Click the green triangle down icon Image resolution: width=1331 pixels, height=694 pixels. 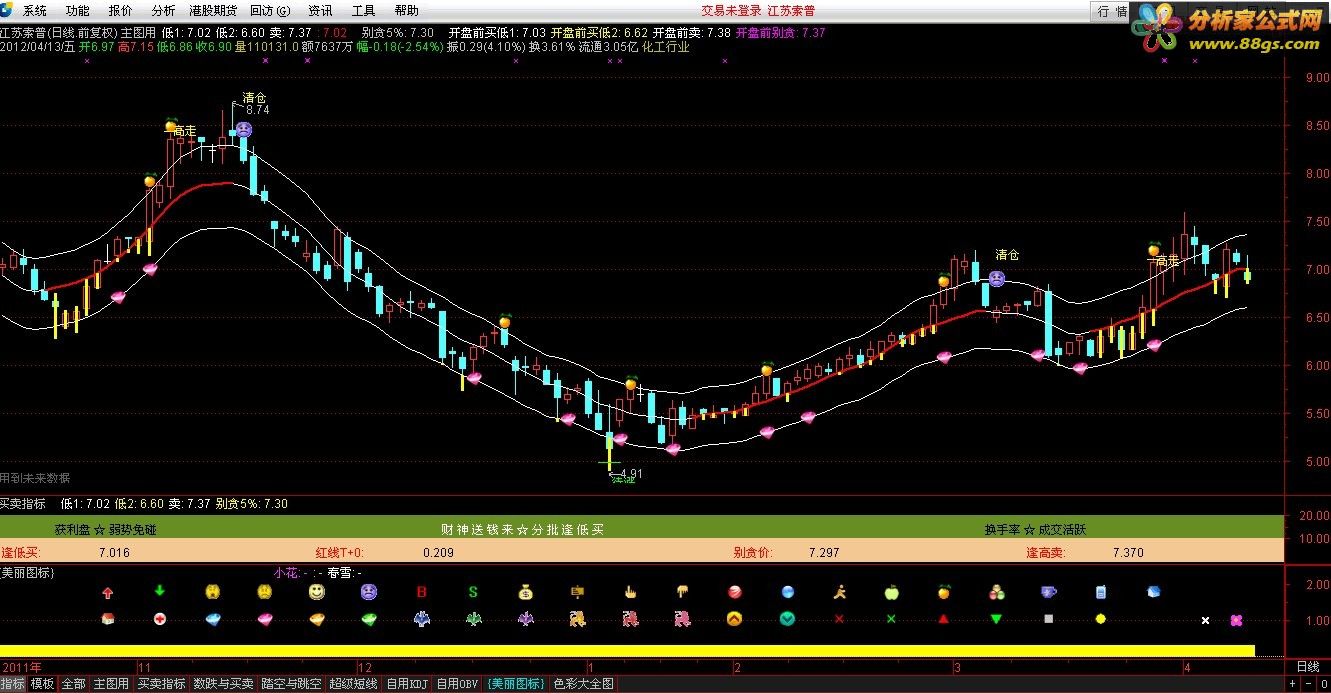tap(996, 619)
